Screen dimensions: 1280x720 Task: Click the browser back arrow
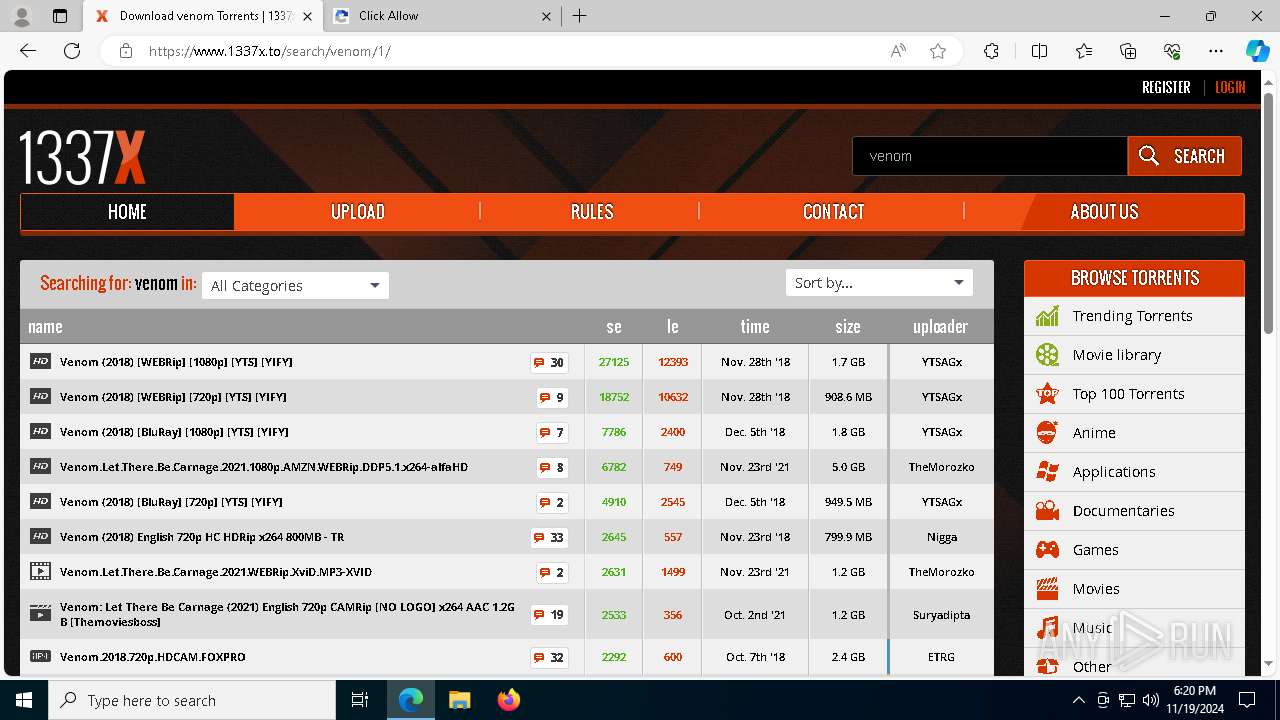click(x=28, y=51)
